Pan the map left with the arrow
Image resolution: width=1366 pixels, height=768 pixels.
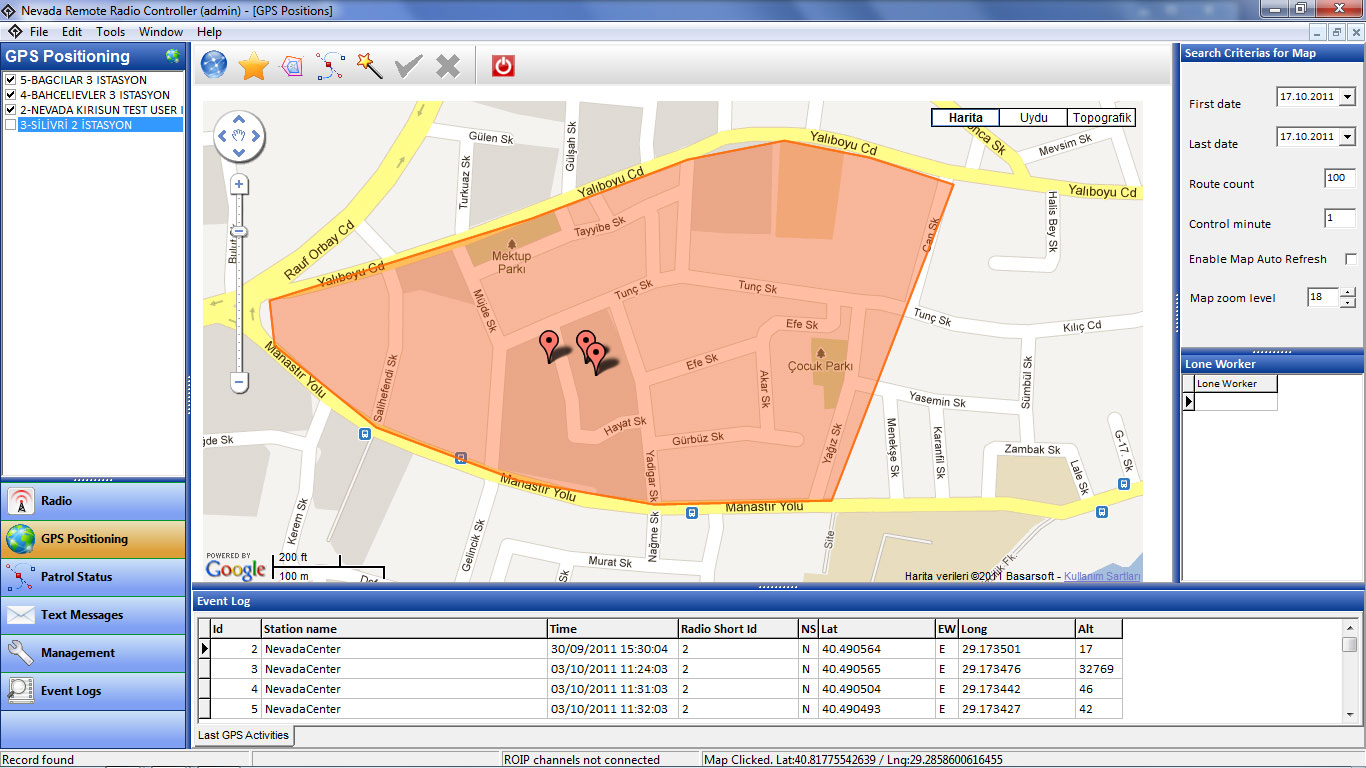222,136
